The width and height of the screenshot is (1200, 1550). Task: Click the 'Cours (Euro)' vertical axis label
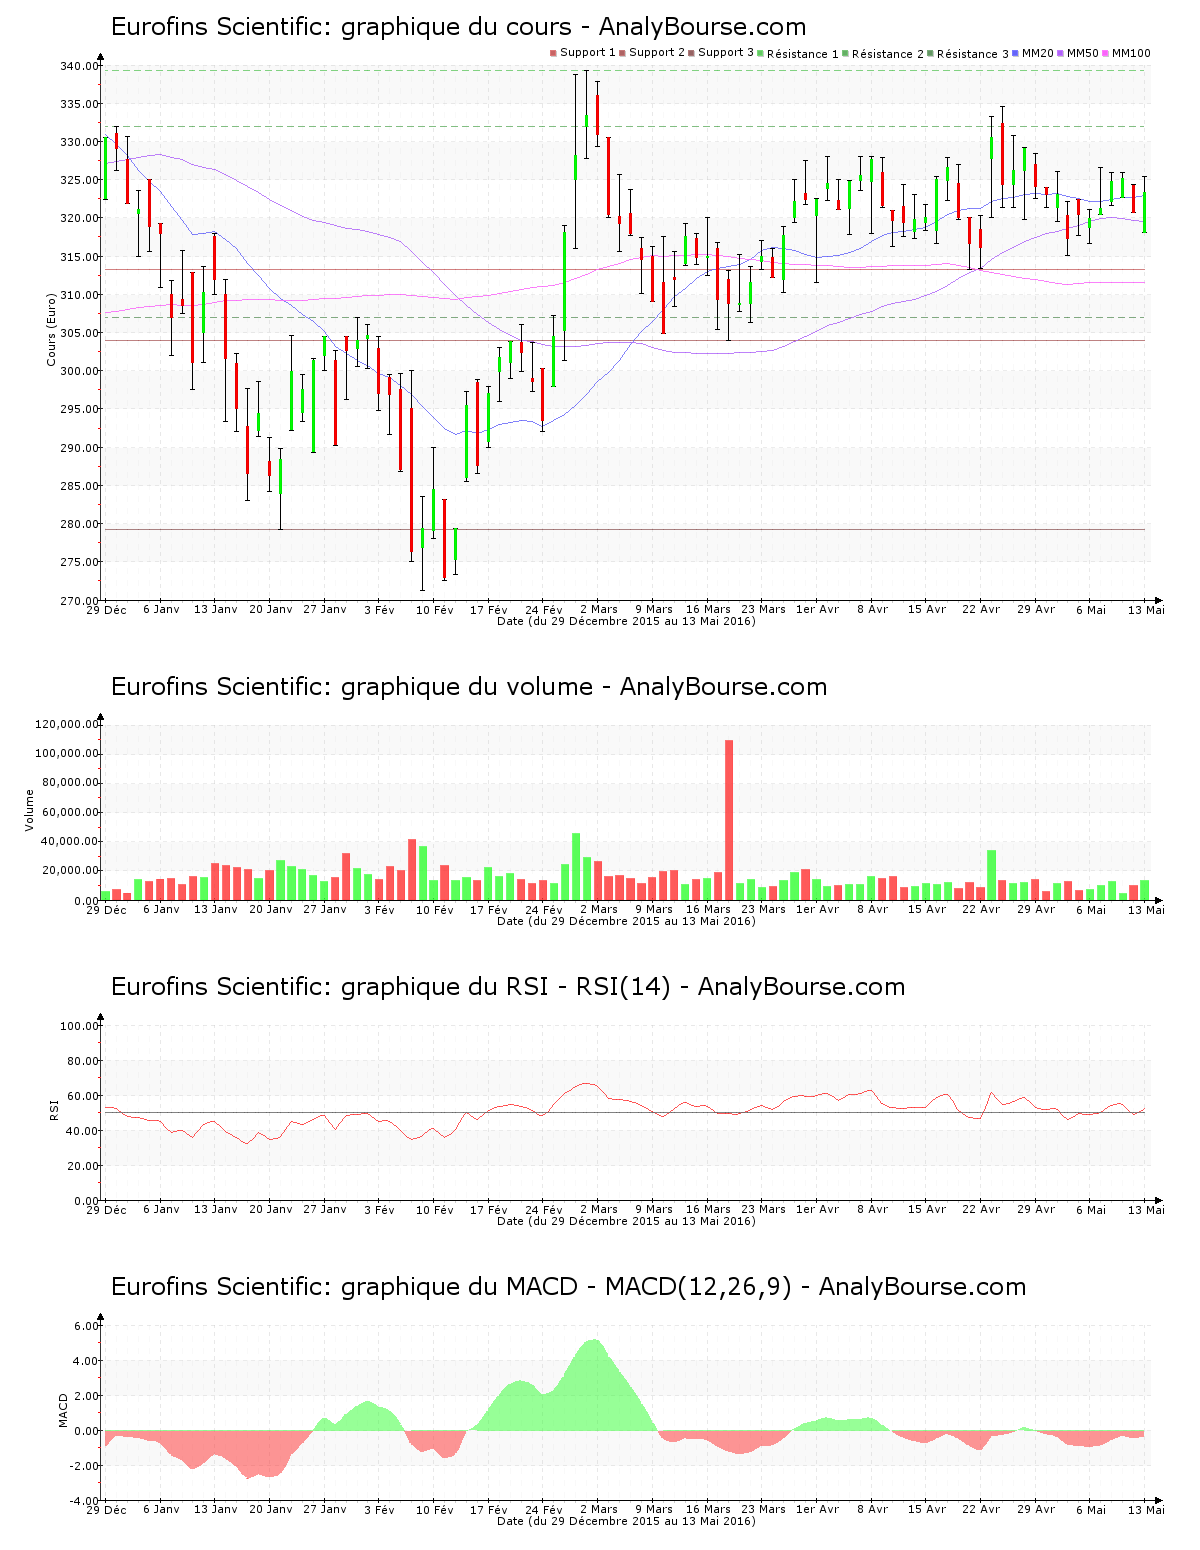51,329
